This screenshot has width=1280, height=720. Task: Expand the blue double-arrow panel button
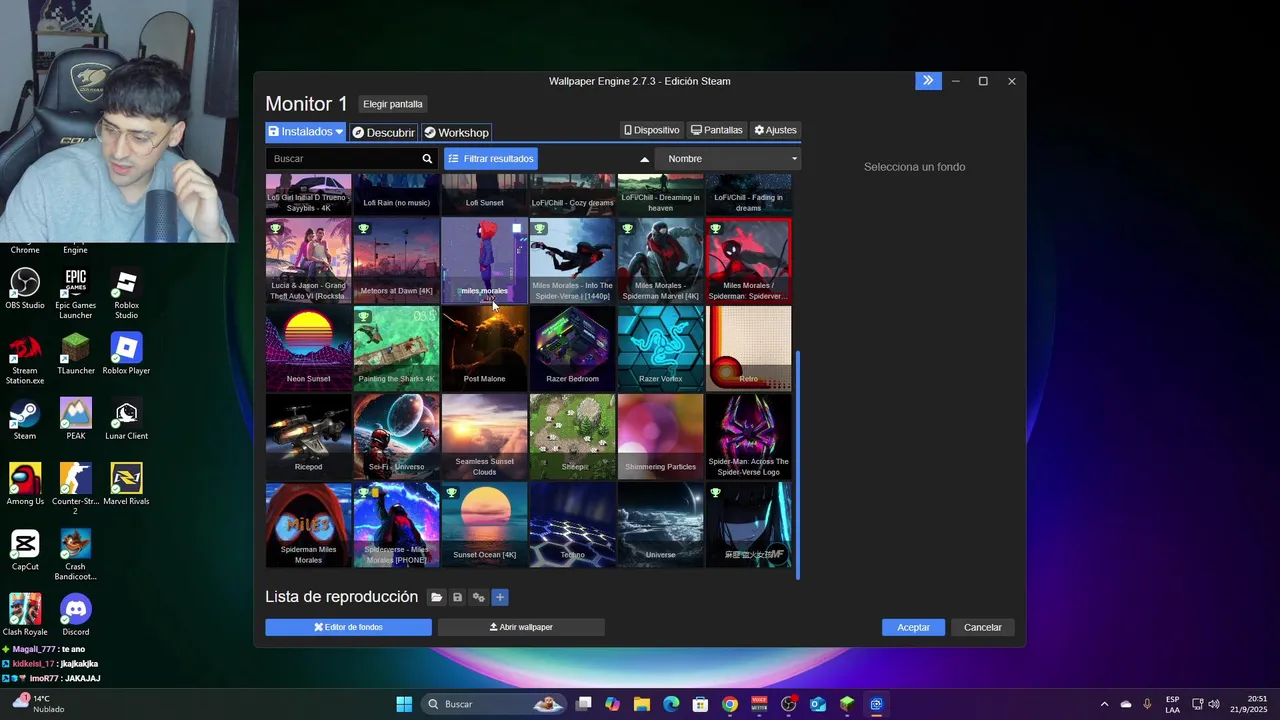[928, 81]
